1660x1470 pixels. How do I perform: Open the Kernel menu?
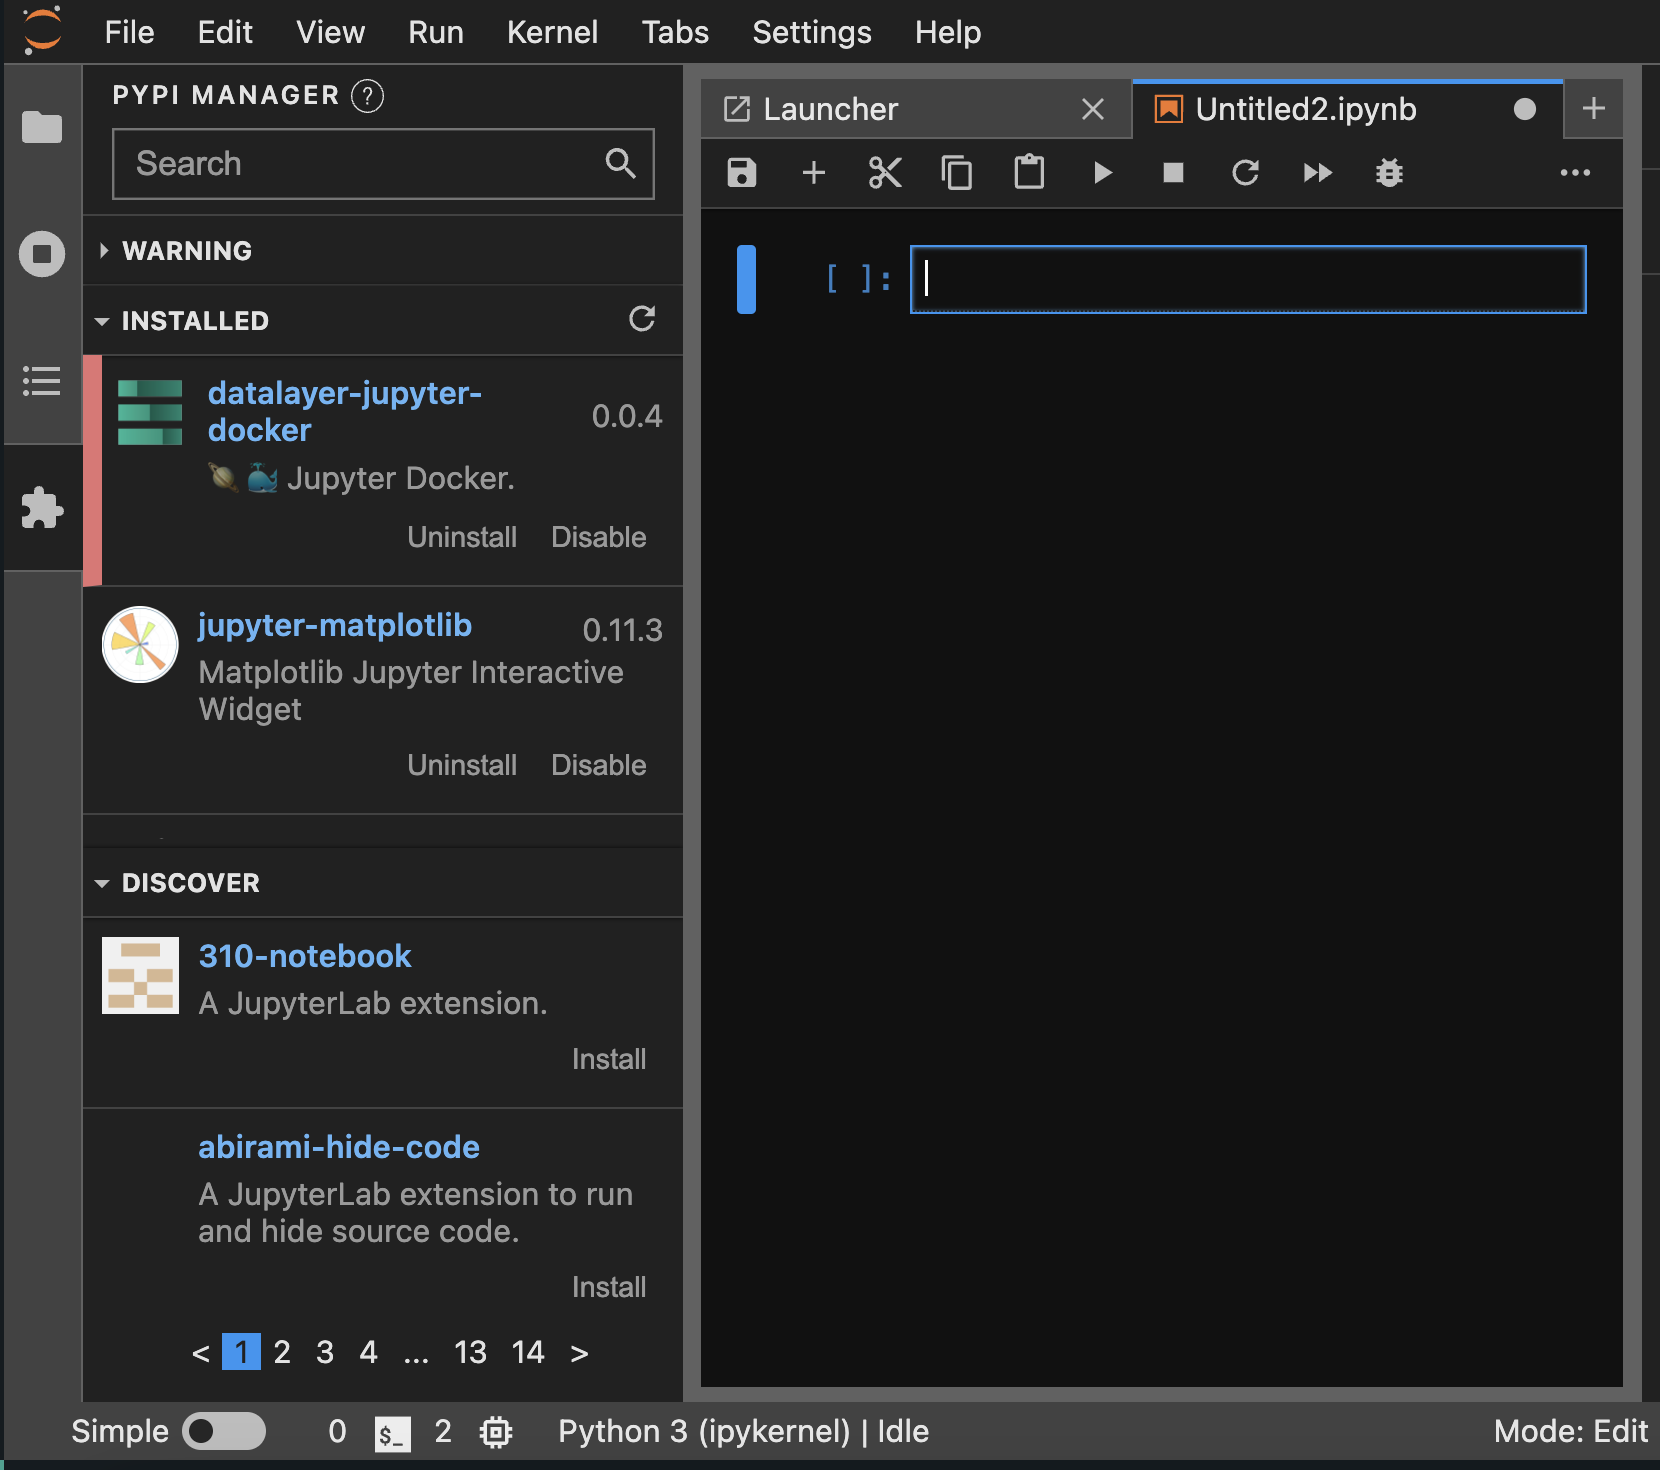tap(552, 32)
